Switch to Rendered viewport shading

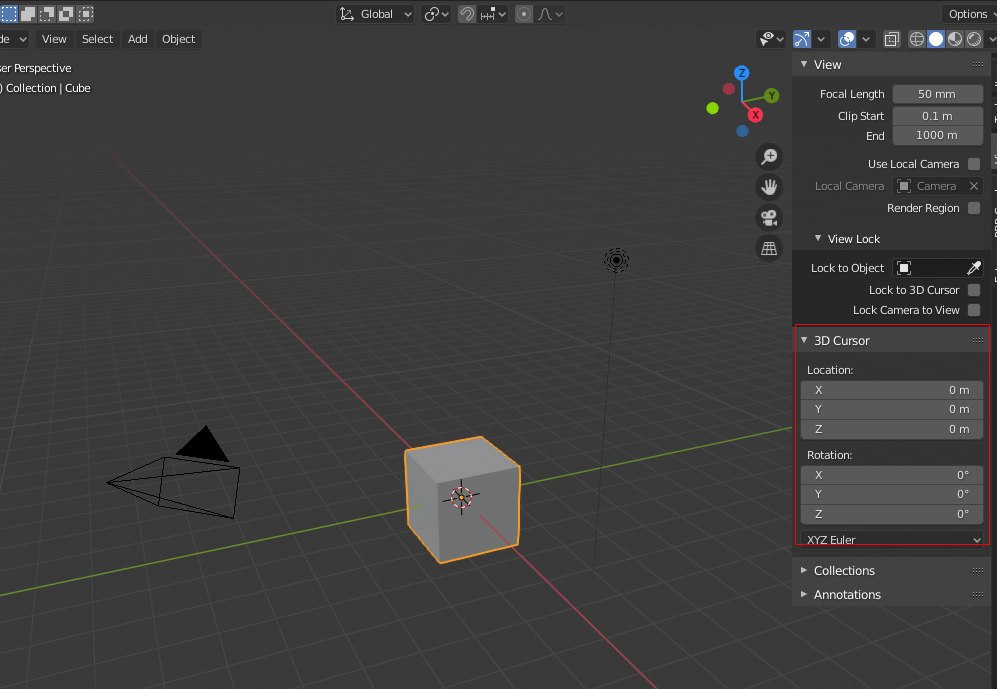tap(973, 39)
